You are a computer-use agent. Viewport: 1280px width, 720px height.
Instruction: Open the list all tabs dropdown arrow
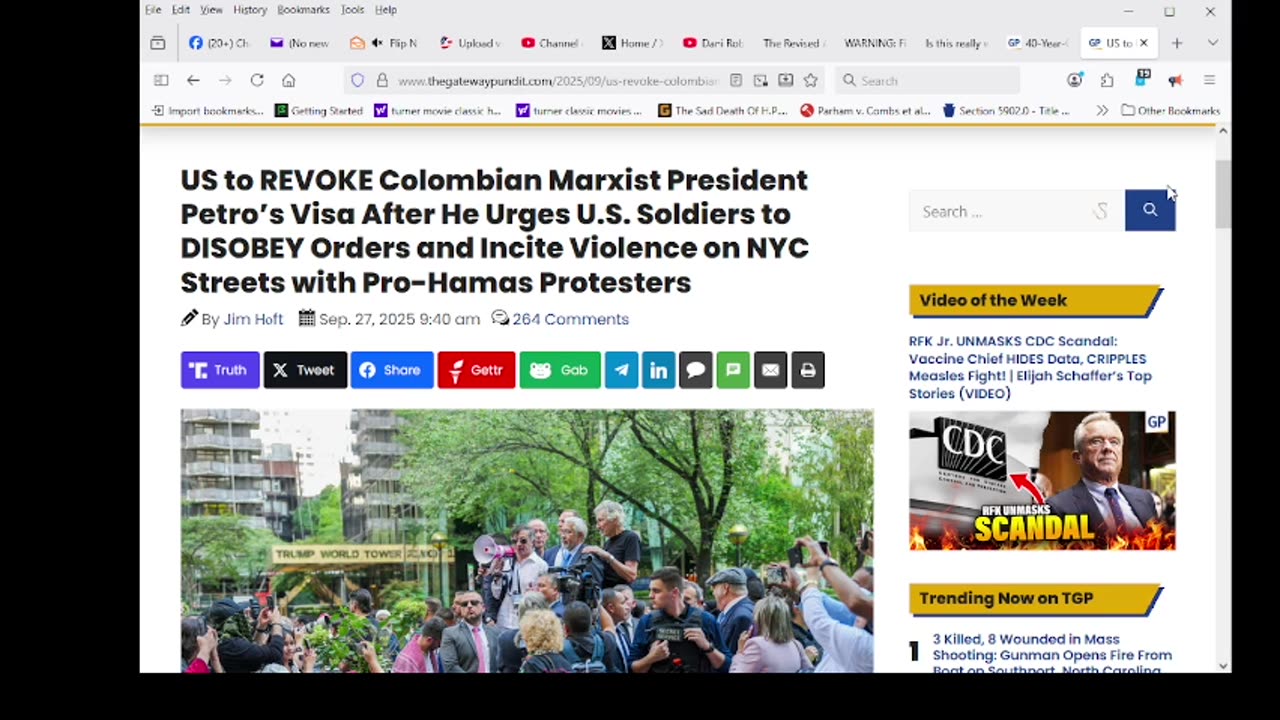1212,43
